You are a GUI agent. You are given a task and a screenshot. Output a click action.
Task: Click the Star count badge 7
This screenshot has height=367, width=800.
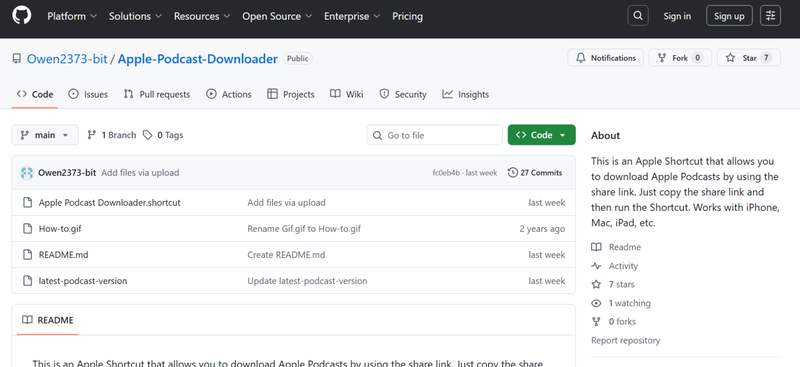click(x=766, y=58)
